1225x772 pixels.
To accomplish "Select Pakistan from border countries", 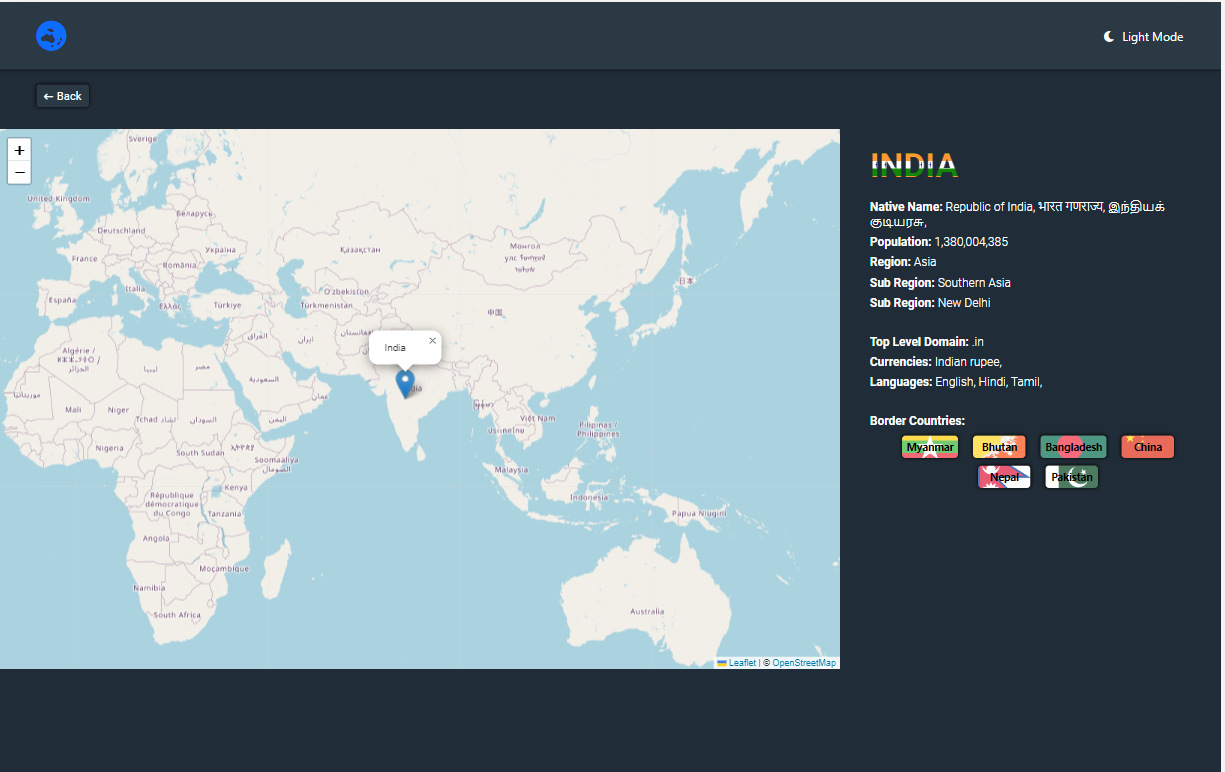I will (1071, 477).
